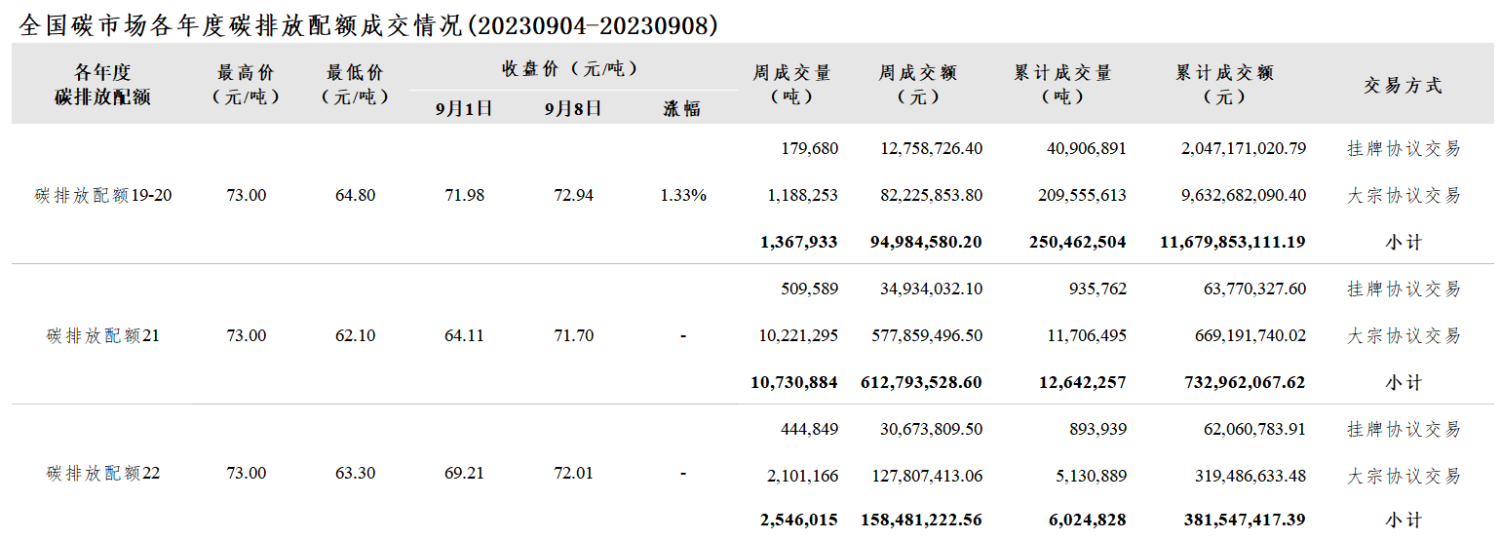
Task: Click the 交易方式 column header
Action: 1403,86
